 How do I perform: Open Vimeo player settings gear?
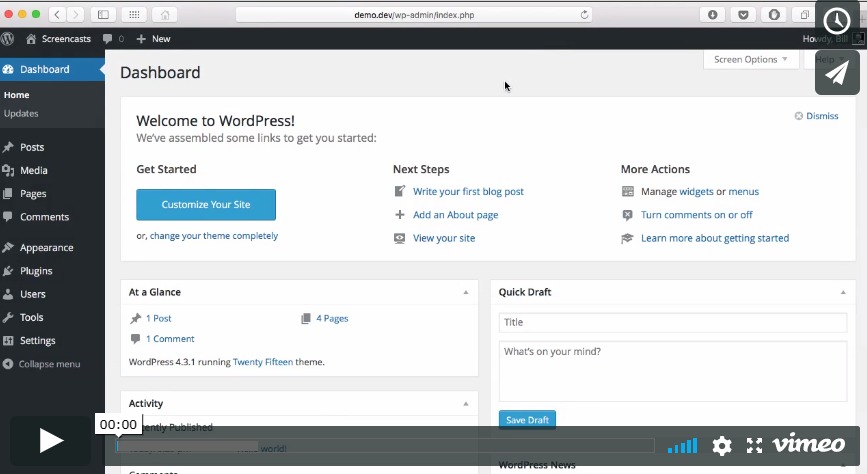pos(722,445)
